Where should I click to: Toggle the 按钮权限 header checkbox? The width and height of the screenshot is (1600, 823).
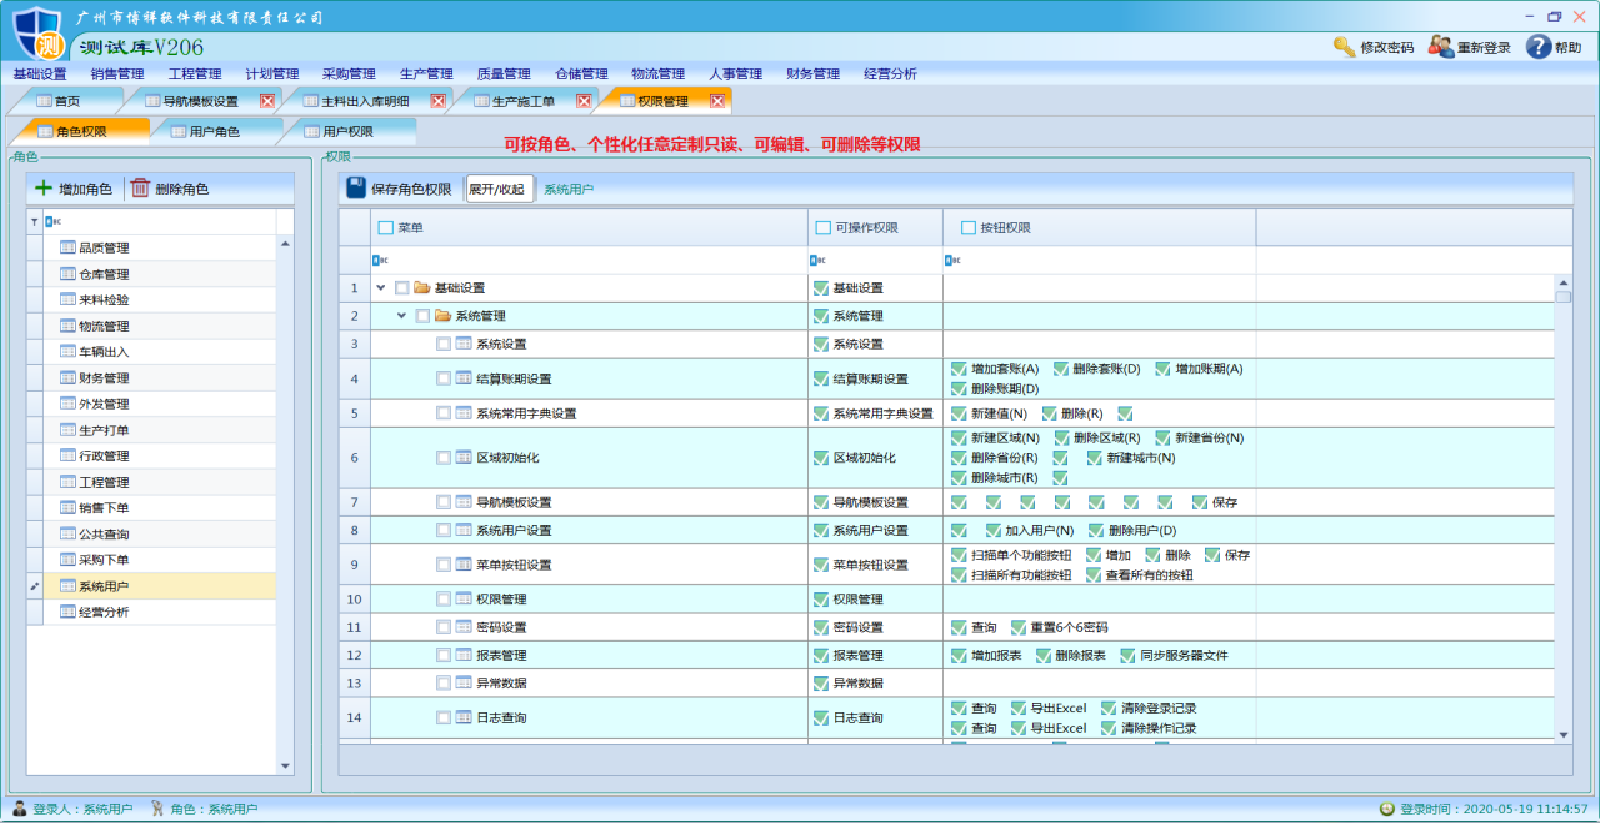click(x=968, y=227)
